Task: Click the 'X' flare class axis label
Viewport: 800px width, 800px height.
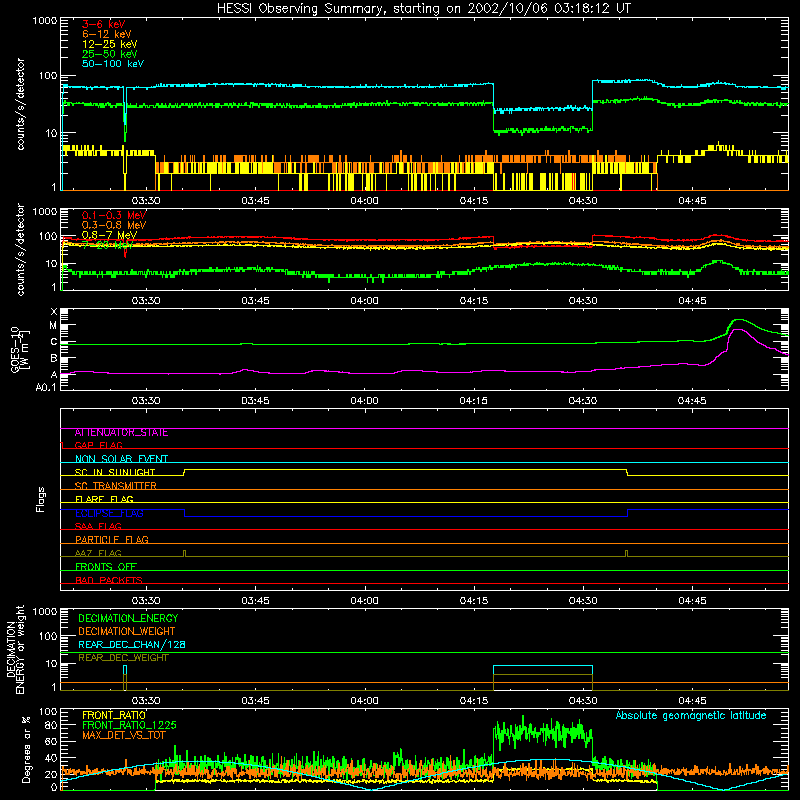Action: point(54,312)
